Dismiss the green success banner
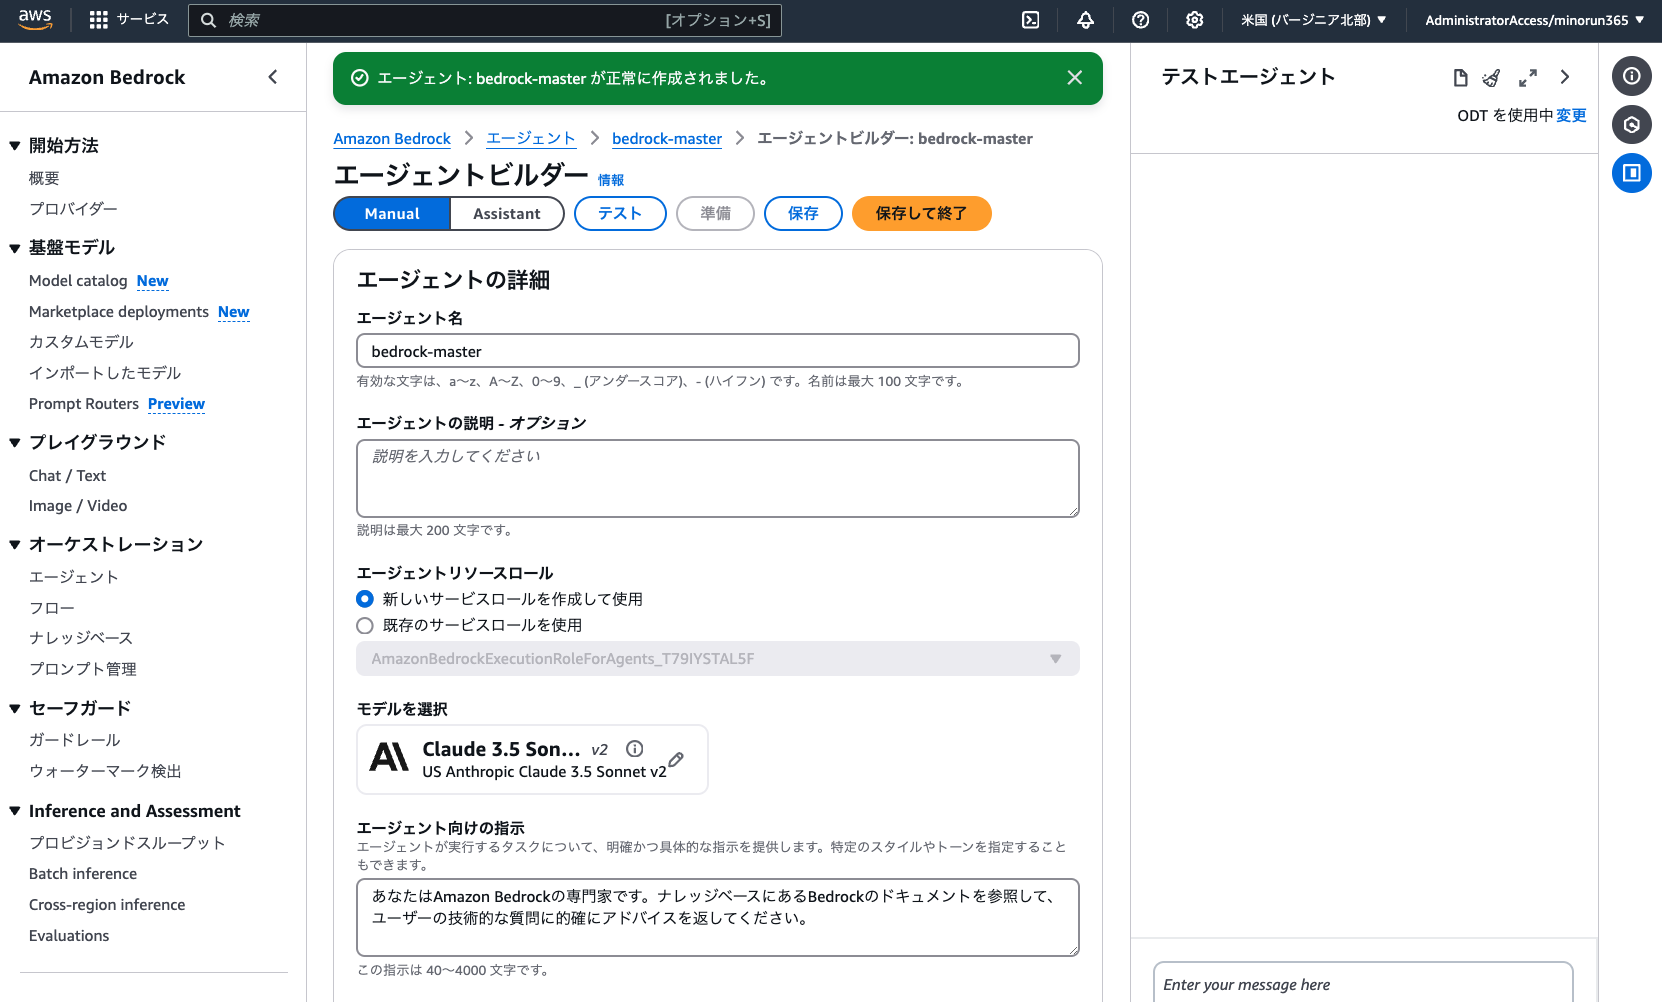This screenshot has width=1662, height=1002. pos(1075,78)
